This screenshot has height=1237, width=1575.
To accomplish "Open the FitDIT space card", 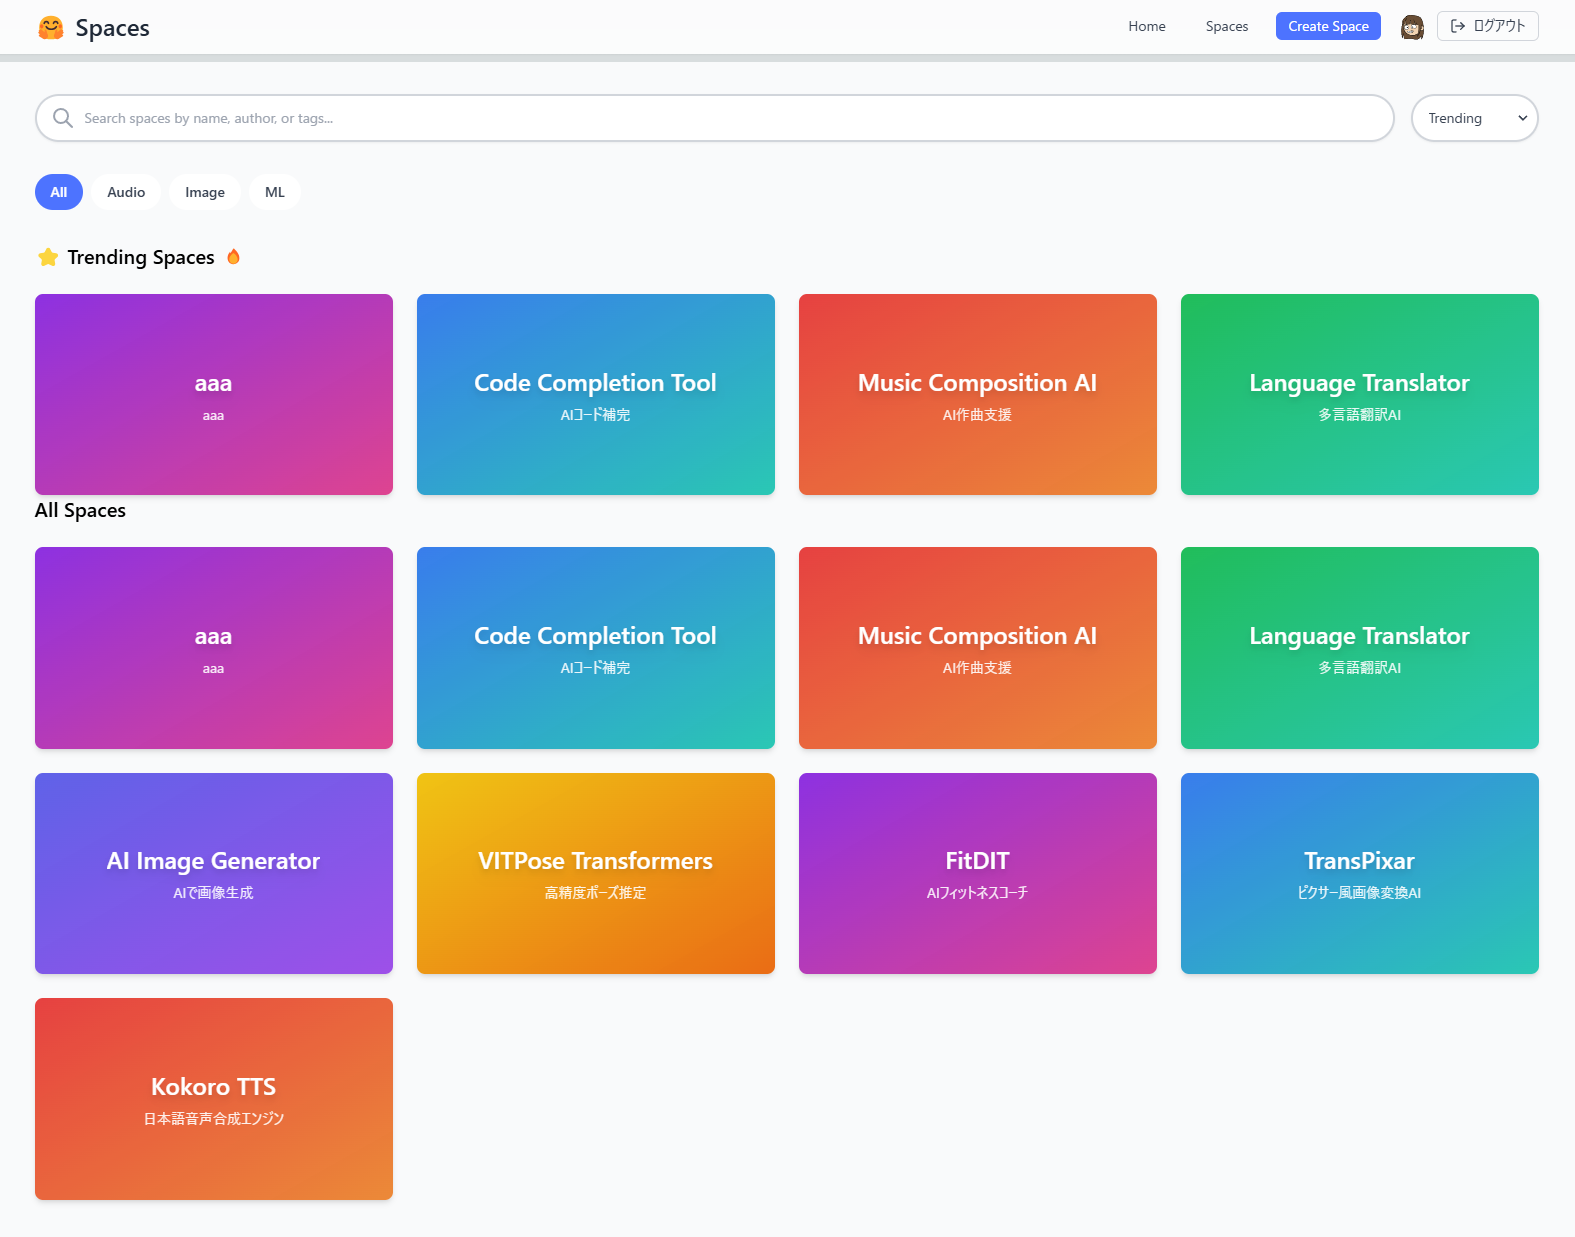I will click(978, 873).
